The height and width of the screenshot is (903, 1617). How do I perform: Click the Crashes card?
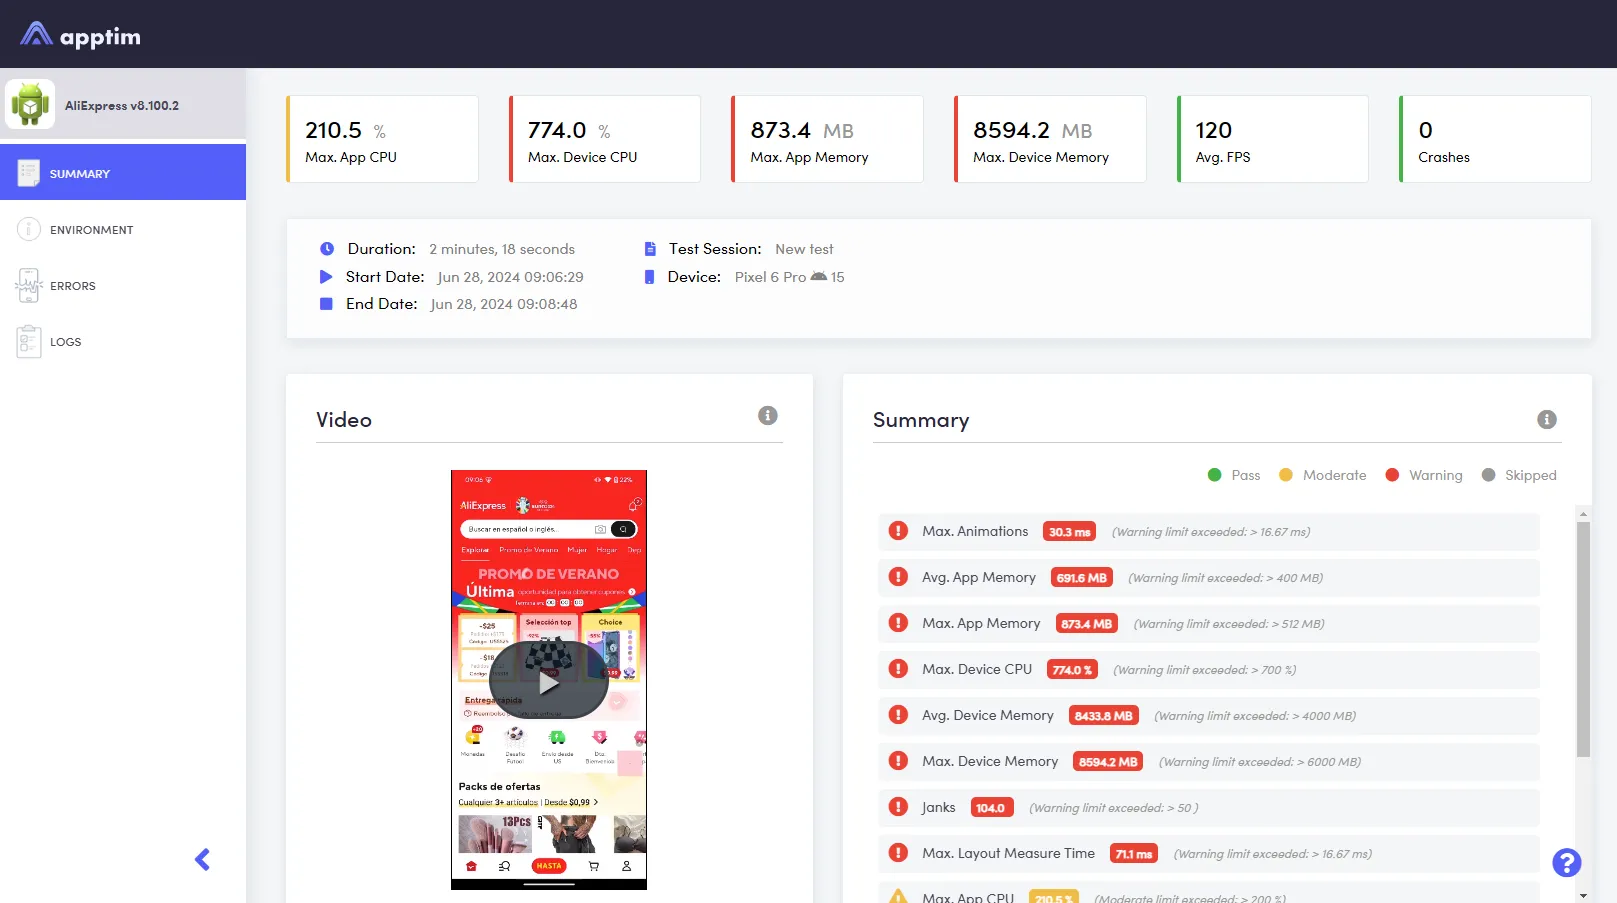[1495, 139]
